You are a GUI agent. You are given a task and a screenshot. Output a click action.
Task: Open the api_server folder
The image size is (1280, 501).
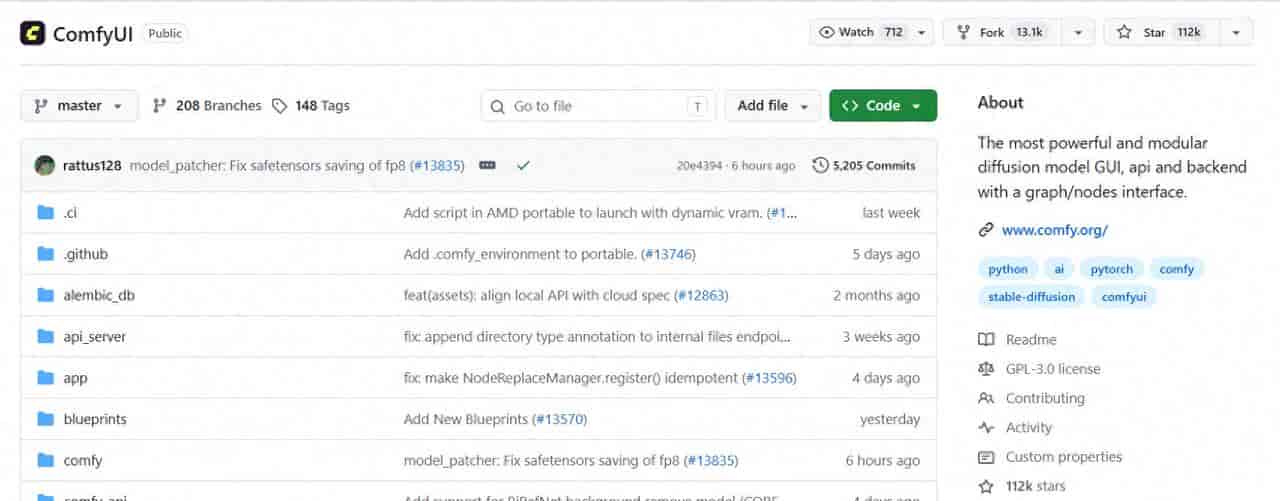click(94, 337)
